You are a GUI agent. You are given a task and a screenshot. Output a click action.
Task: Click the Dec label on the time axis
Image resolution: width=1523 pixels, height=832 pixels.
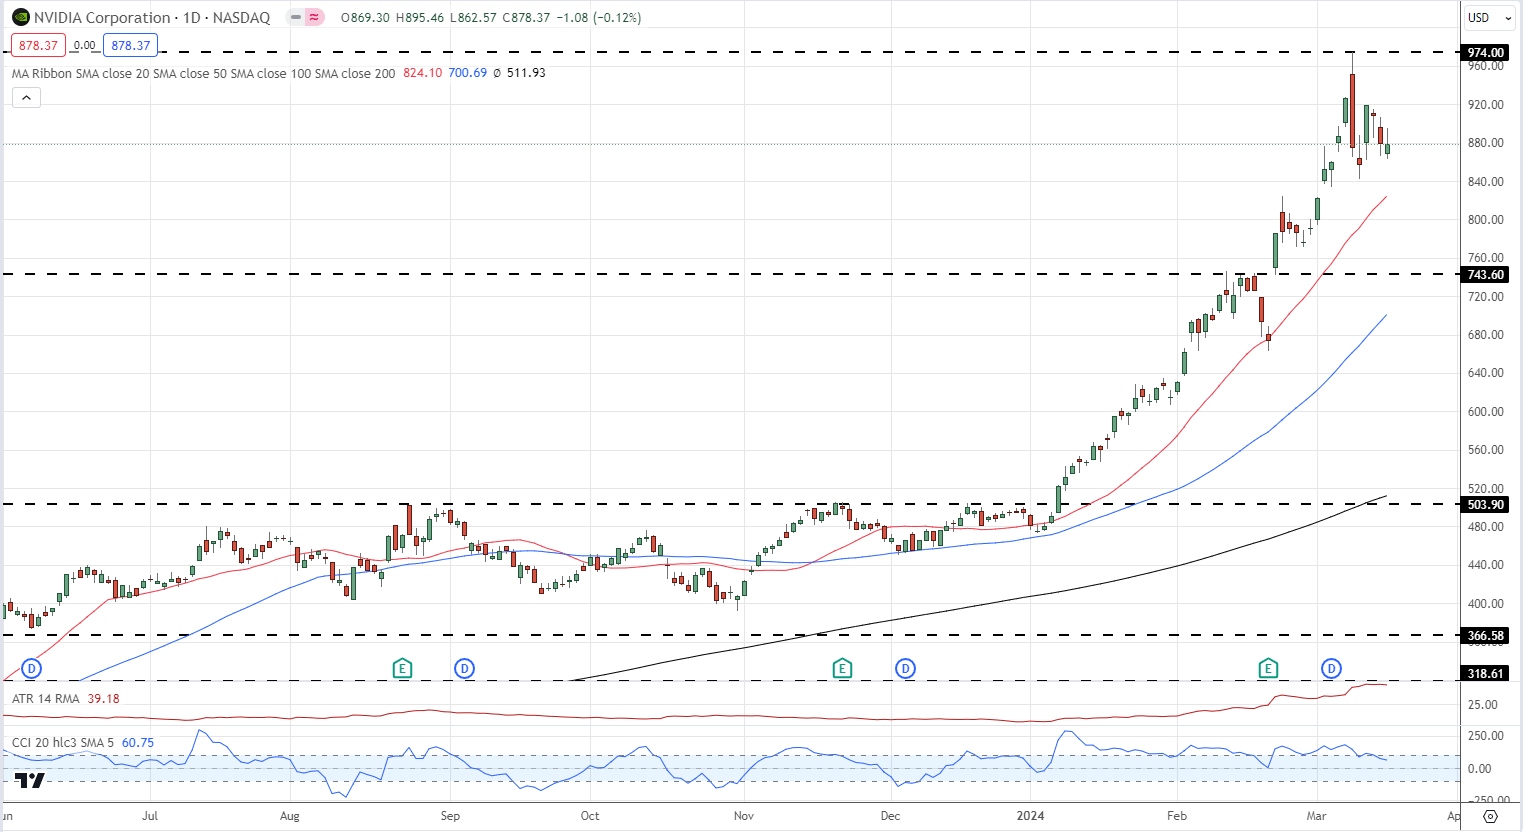(890, 816)
